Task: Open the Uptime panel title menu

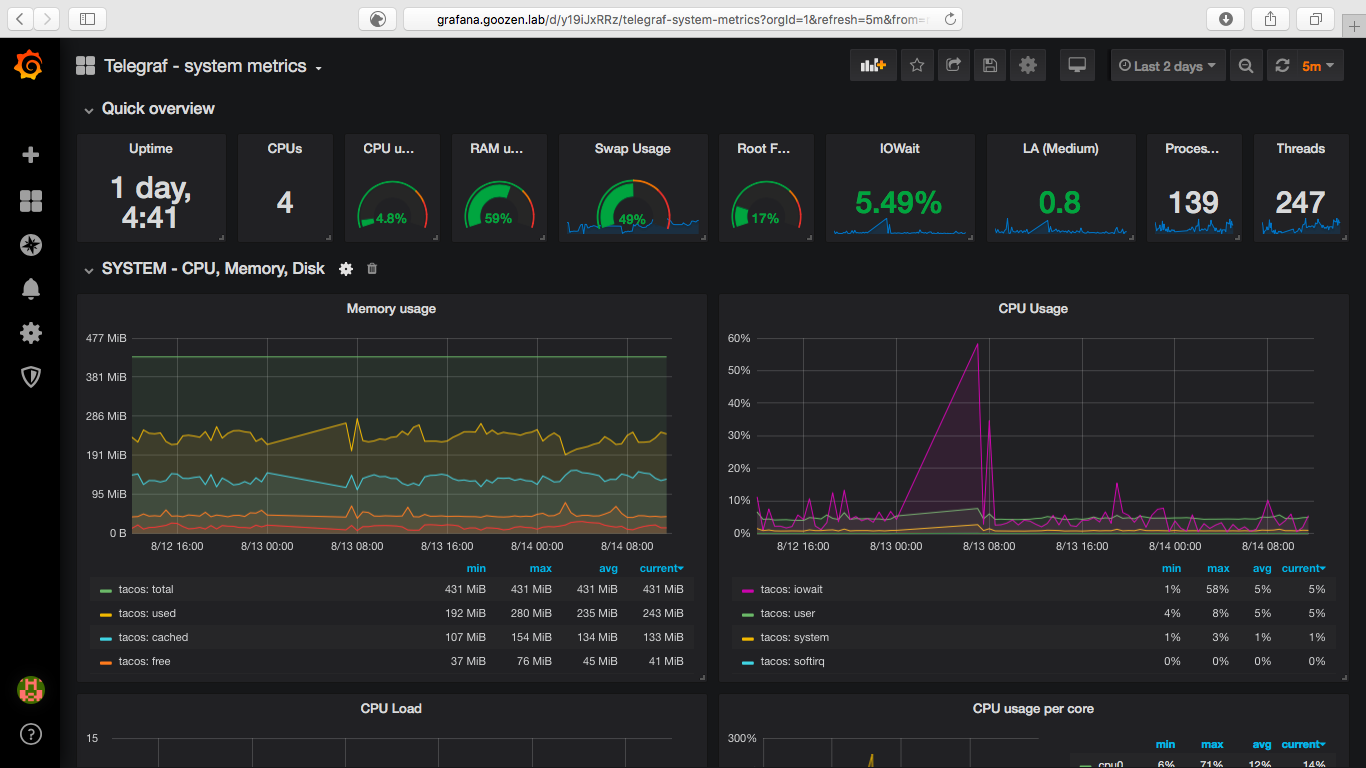Action: point(151,149)
